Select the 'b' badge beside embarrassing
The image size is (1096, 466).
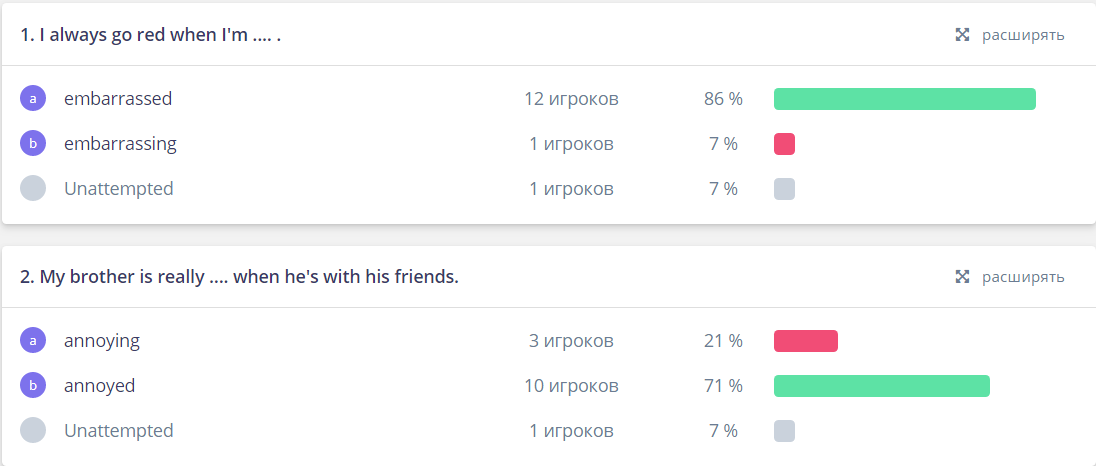pyautogui.click(x=33, y=143)
